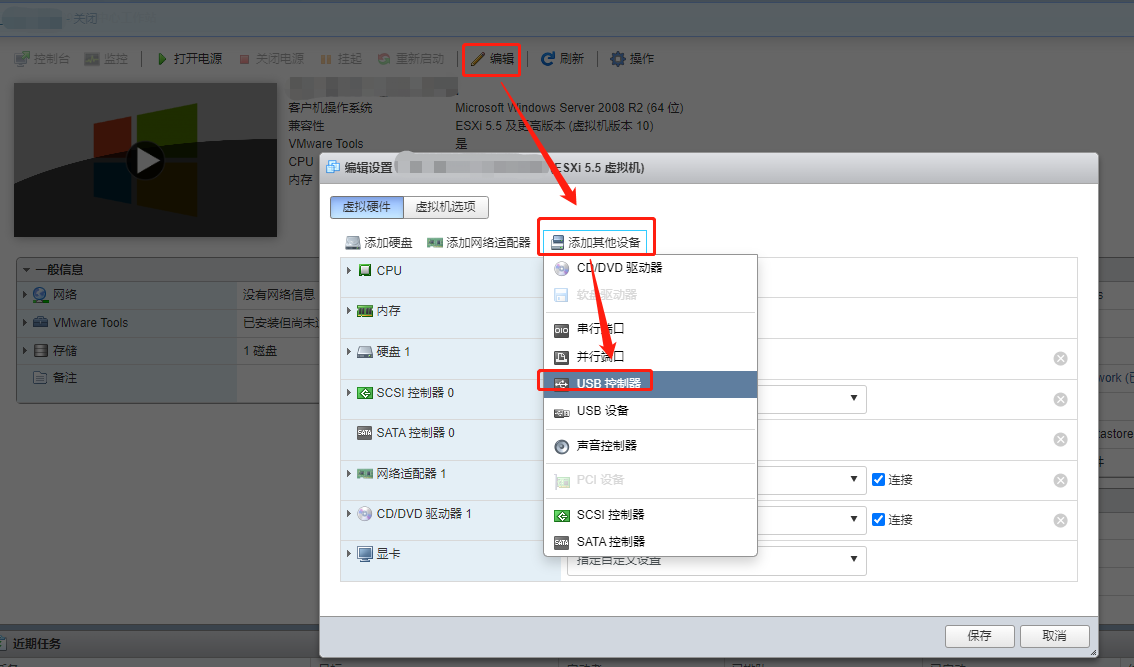This screenshot has width=1134, height=667.
Task: Remove Network adapter 1 with X icon
Action: (x=1060, y=481)
